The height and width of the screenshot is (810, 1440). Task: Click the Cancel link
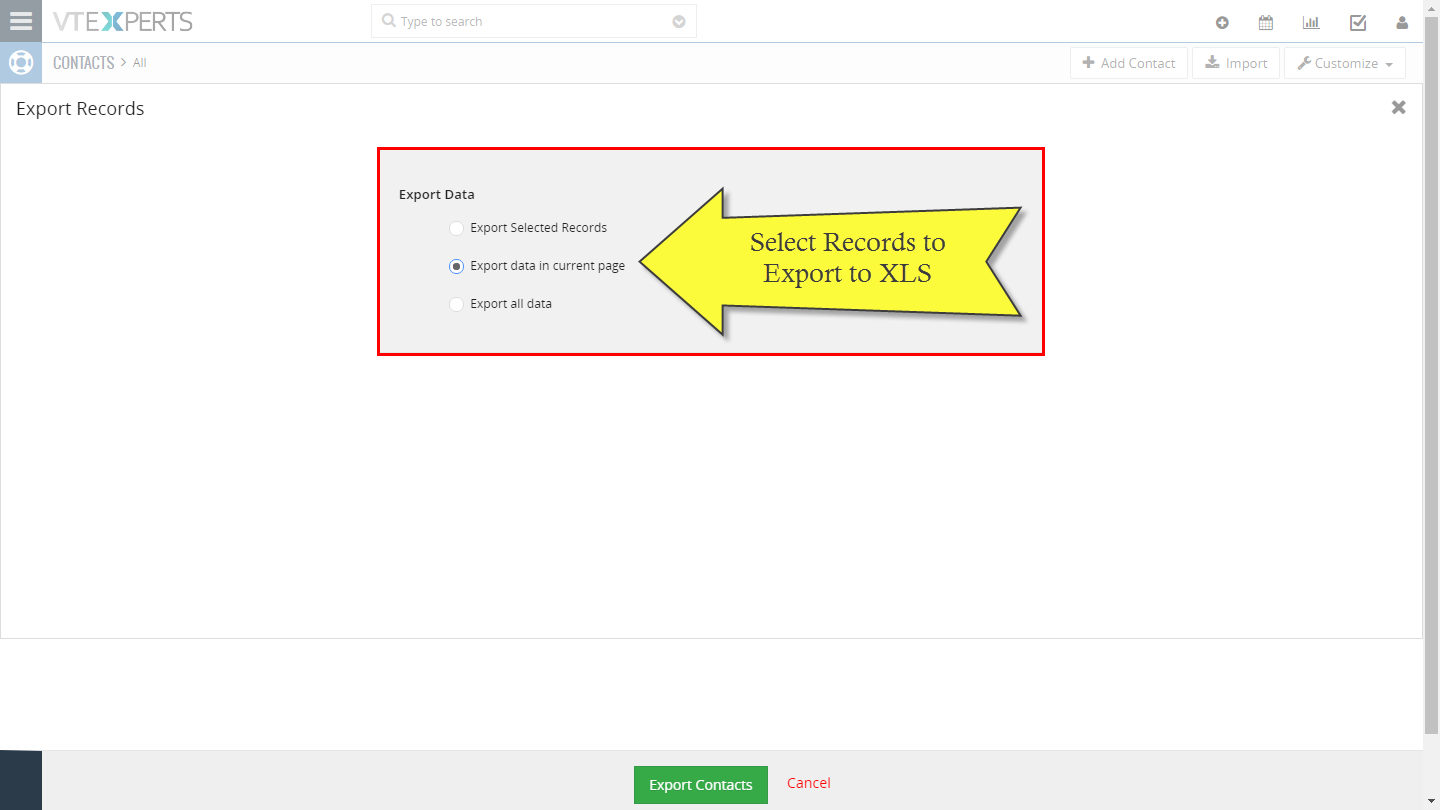(x=809, y=783)
